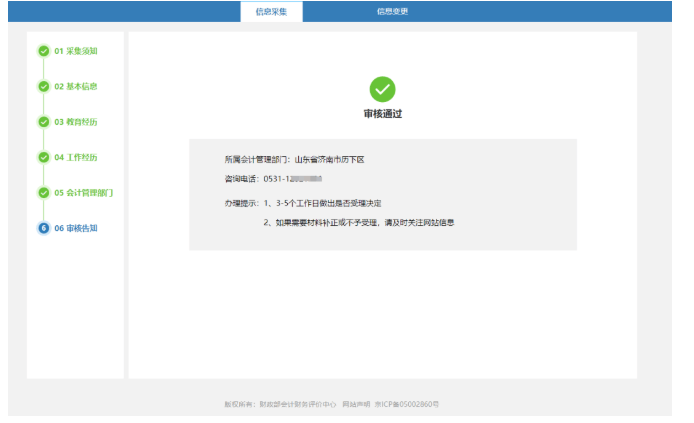
Task: Select step 04 工作经历 label
Action: pyautogui.click(x=76, y=157)
